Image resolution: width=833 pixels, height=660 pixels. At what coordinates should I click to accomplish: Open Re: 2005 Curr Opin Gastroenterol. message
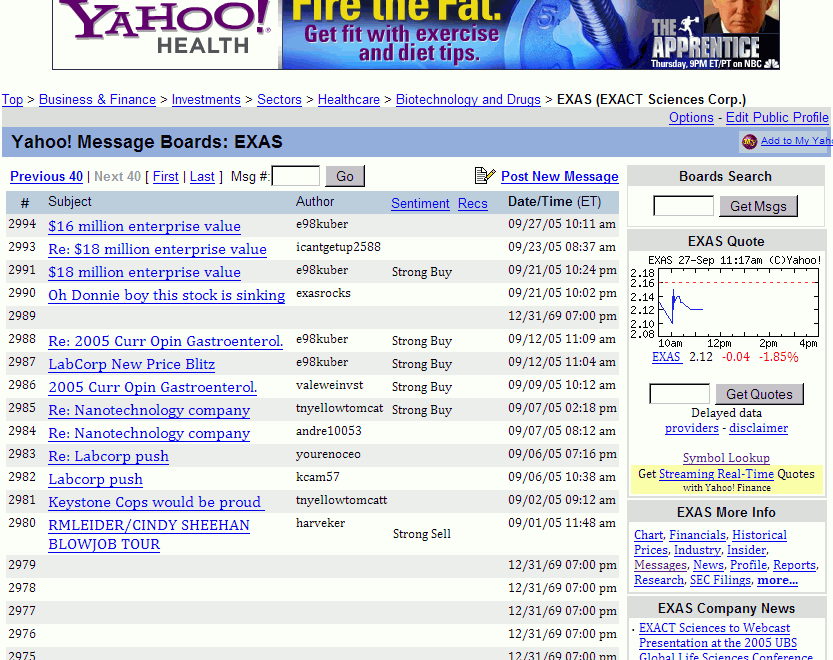[x=166, y=341]
